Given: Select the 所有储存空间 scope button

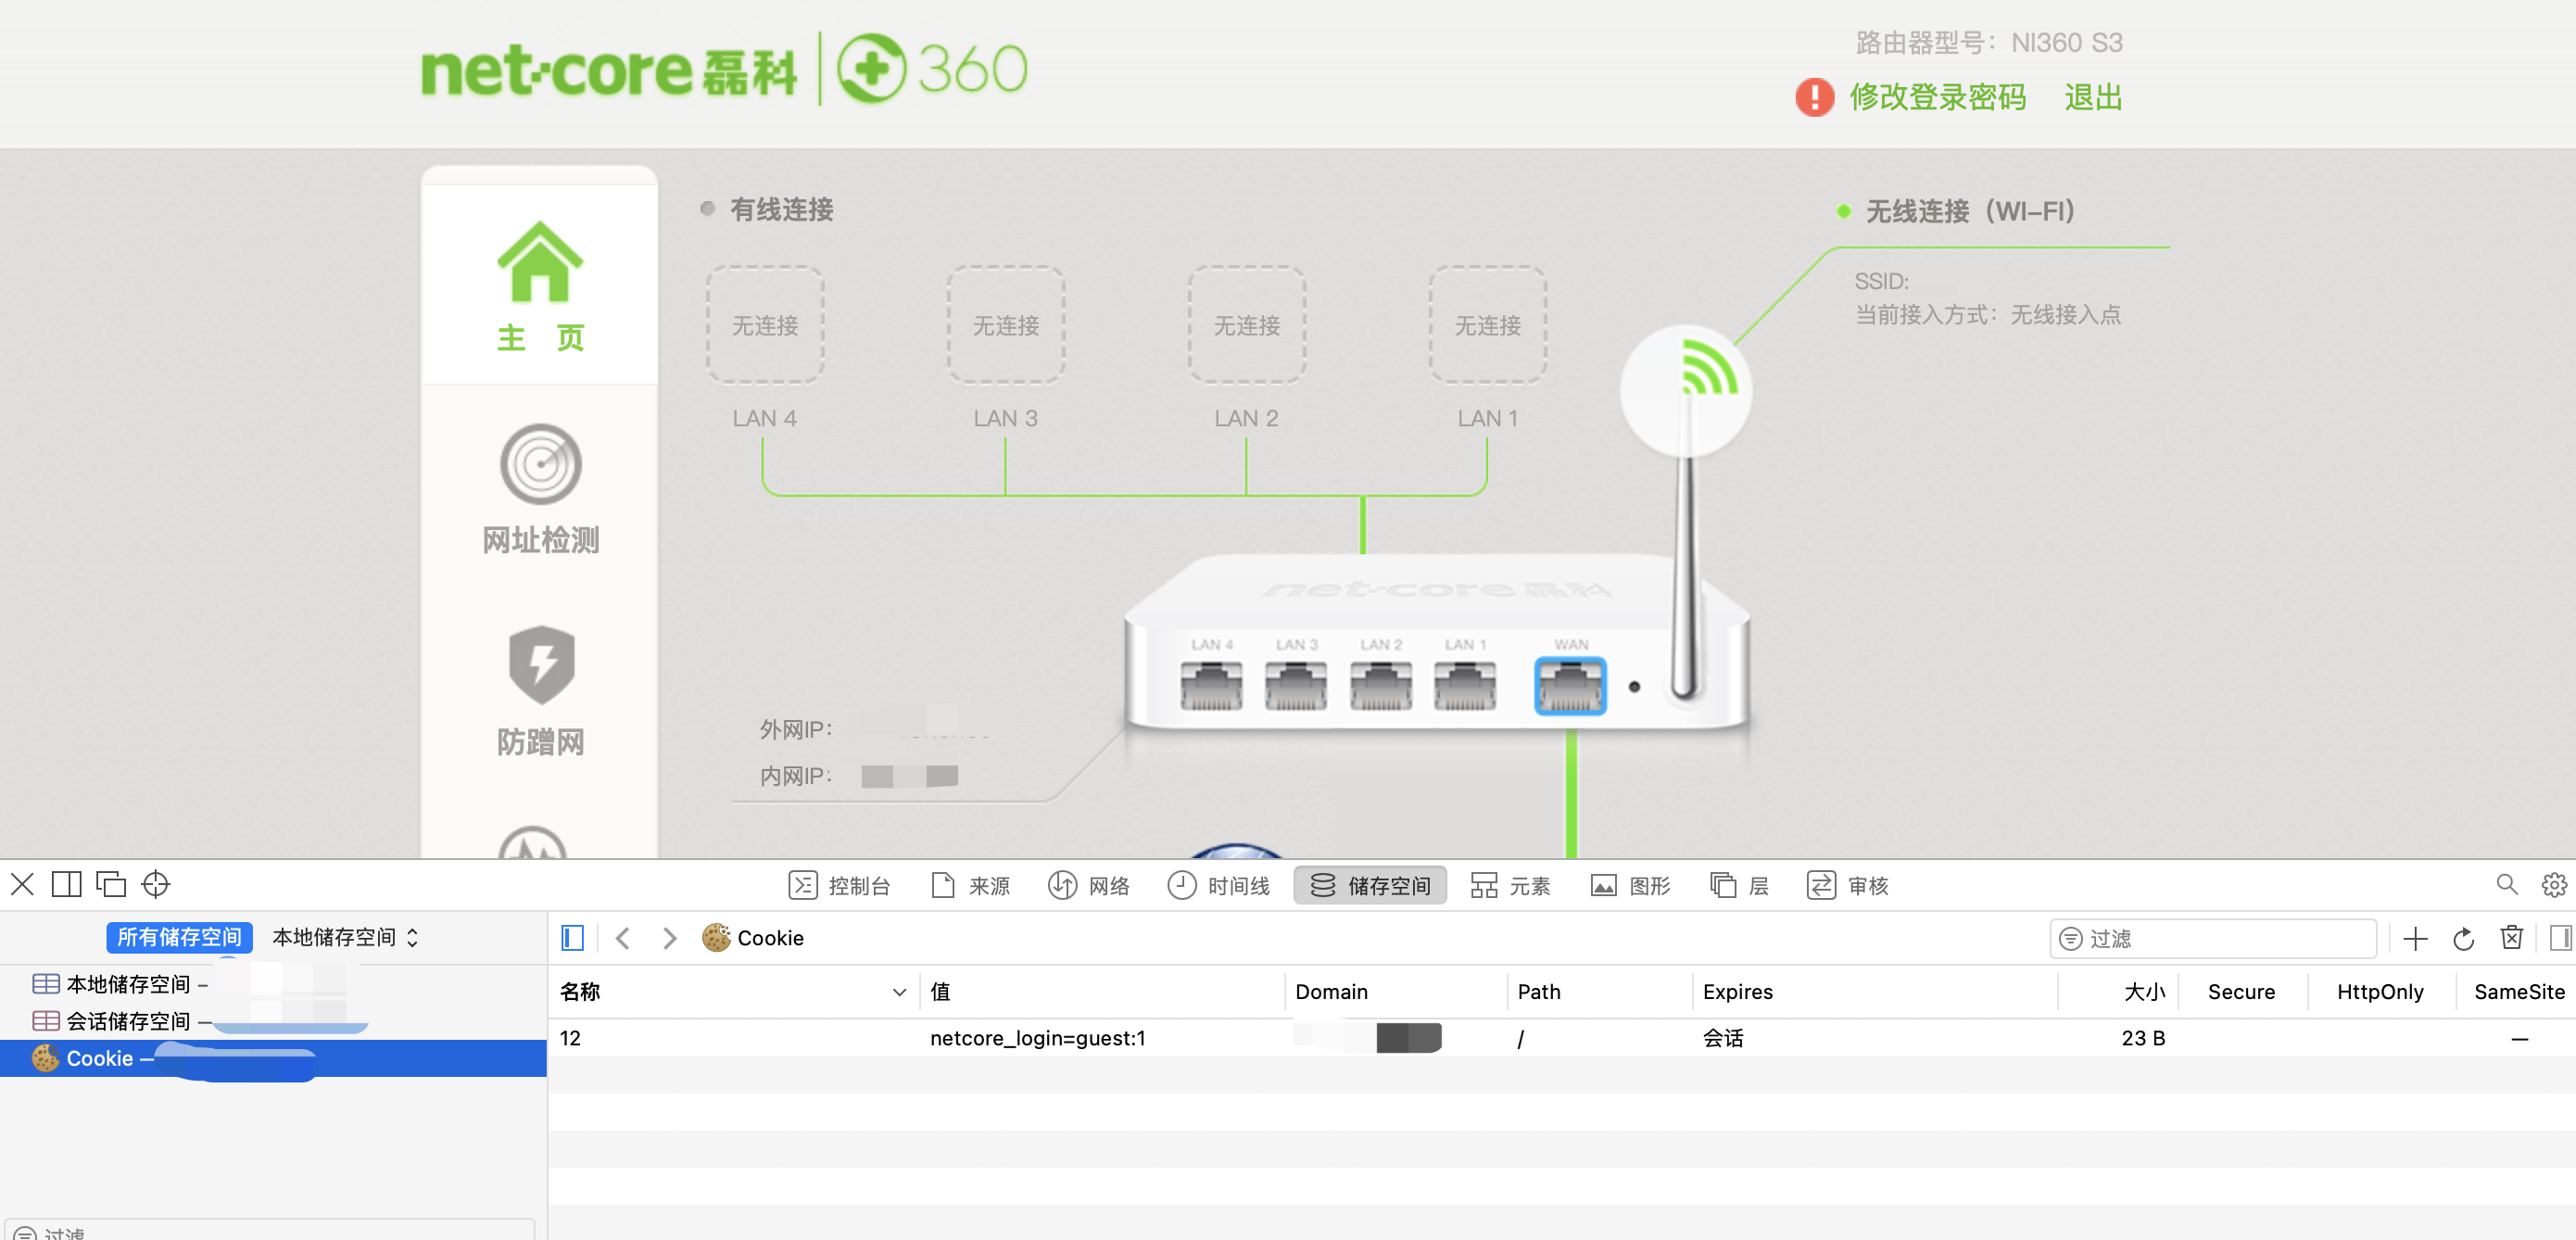Looking at the screenshot, I should (x=179, y=937).
